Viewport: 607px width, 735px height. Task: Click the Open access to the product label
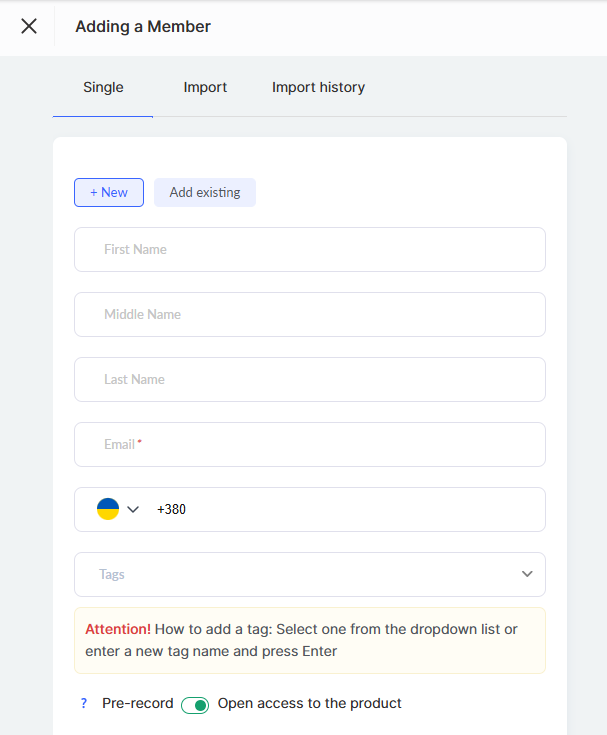click(x=309, y=704)
